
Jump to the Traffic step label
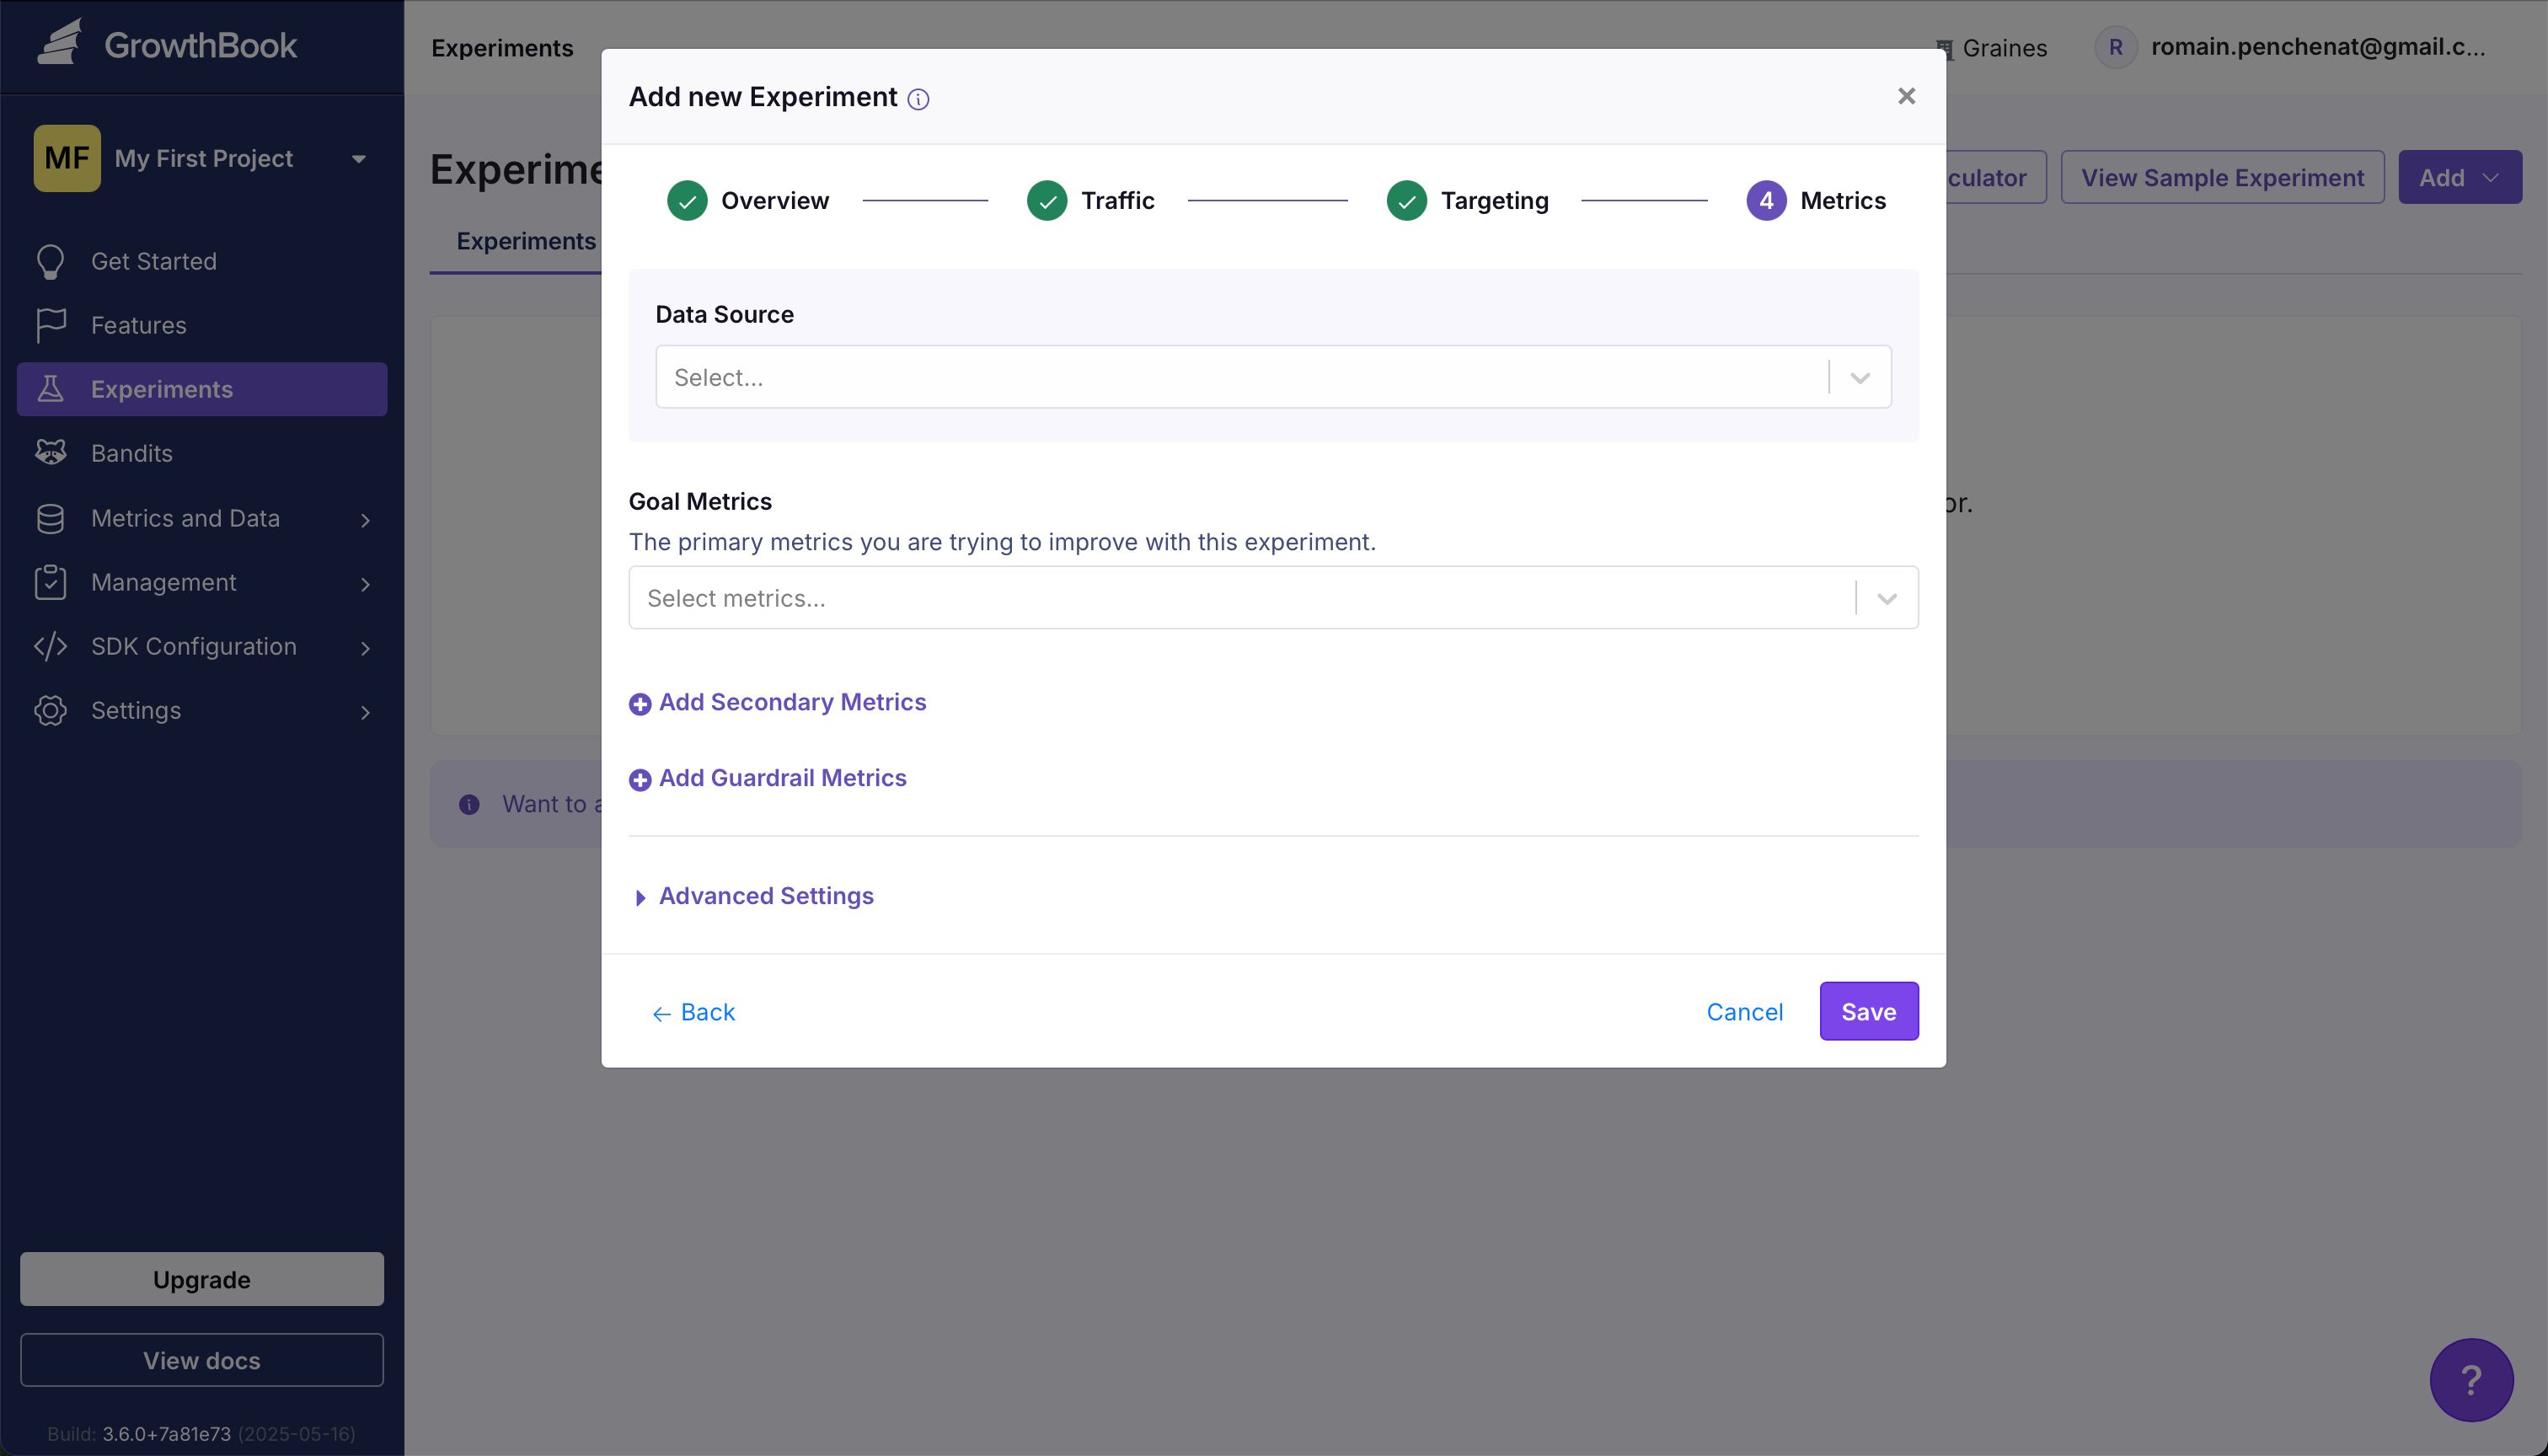(1117, 201)
